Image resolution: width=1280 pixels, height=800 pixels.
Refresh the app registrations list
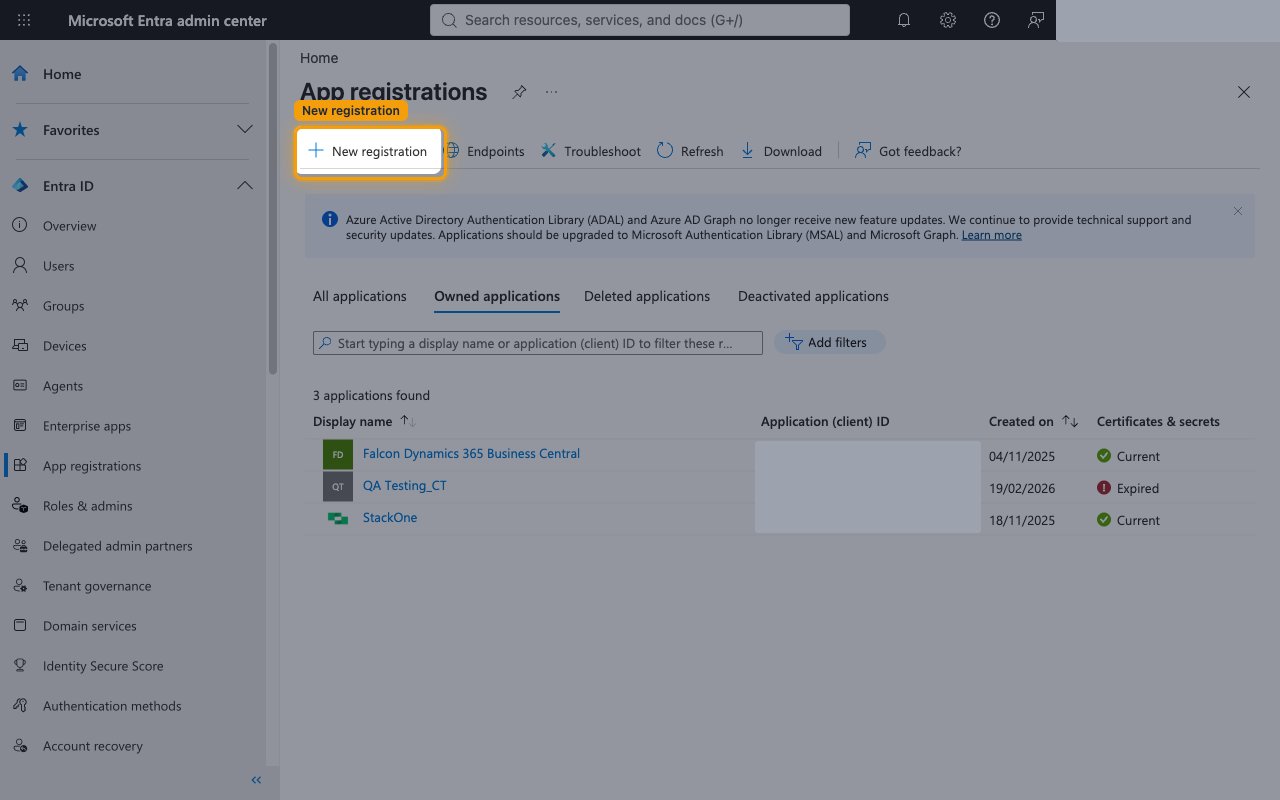click(690, 151)
